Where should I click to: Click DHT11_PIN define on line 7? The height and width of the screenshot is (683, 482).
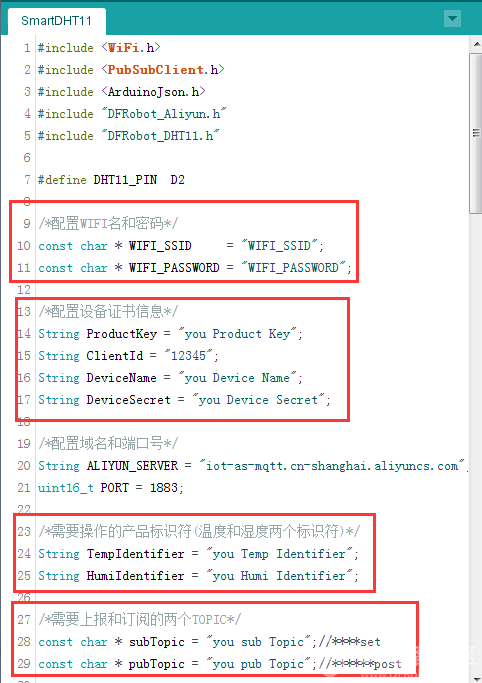point(125,180)
